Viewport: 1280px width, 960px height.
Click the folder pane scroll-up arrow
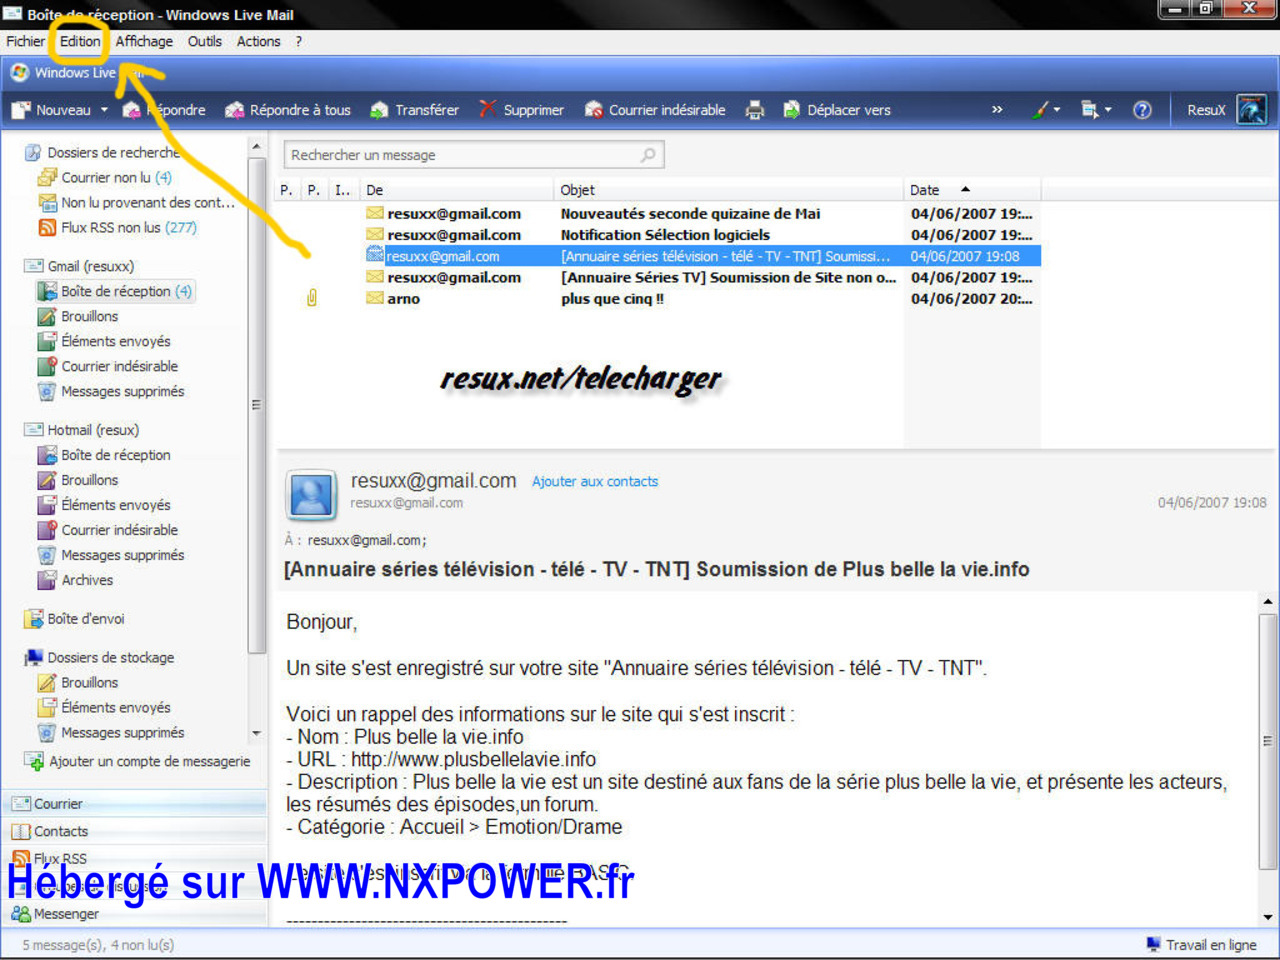tap(256, 148)
